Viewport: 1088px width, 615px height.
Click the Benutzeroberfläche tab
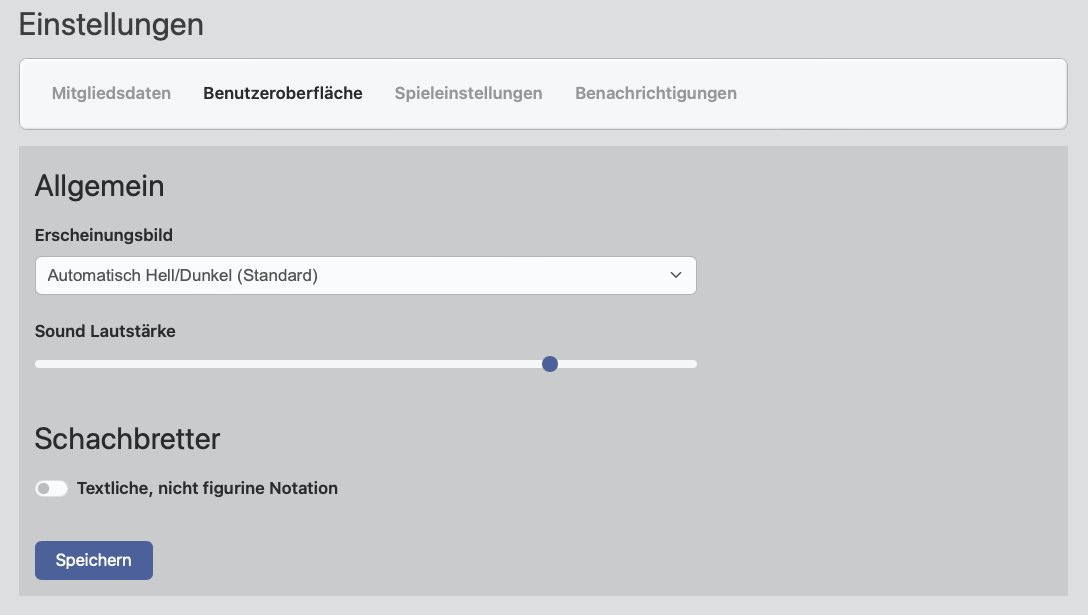tap(283, 93)
